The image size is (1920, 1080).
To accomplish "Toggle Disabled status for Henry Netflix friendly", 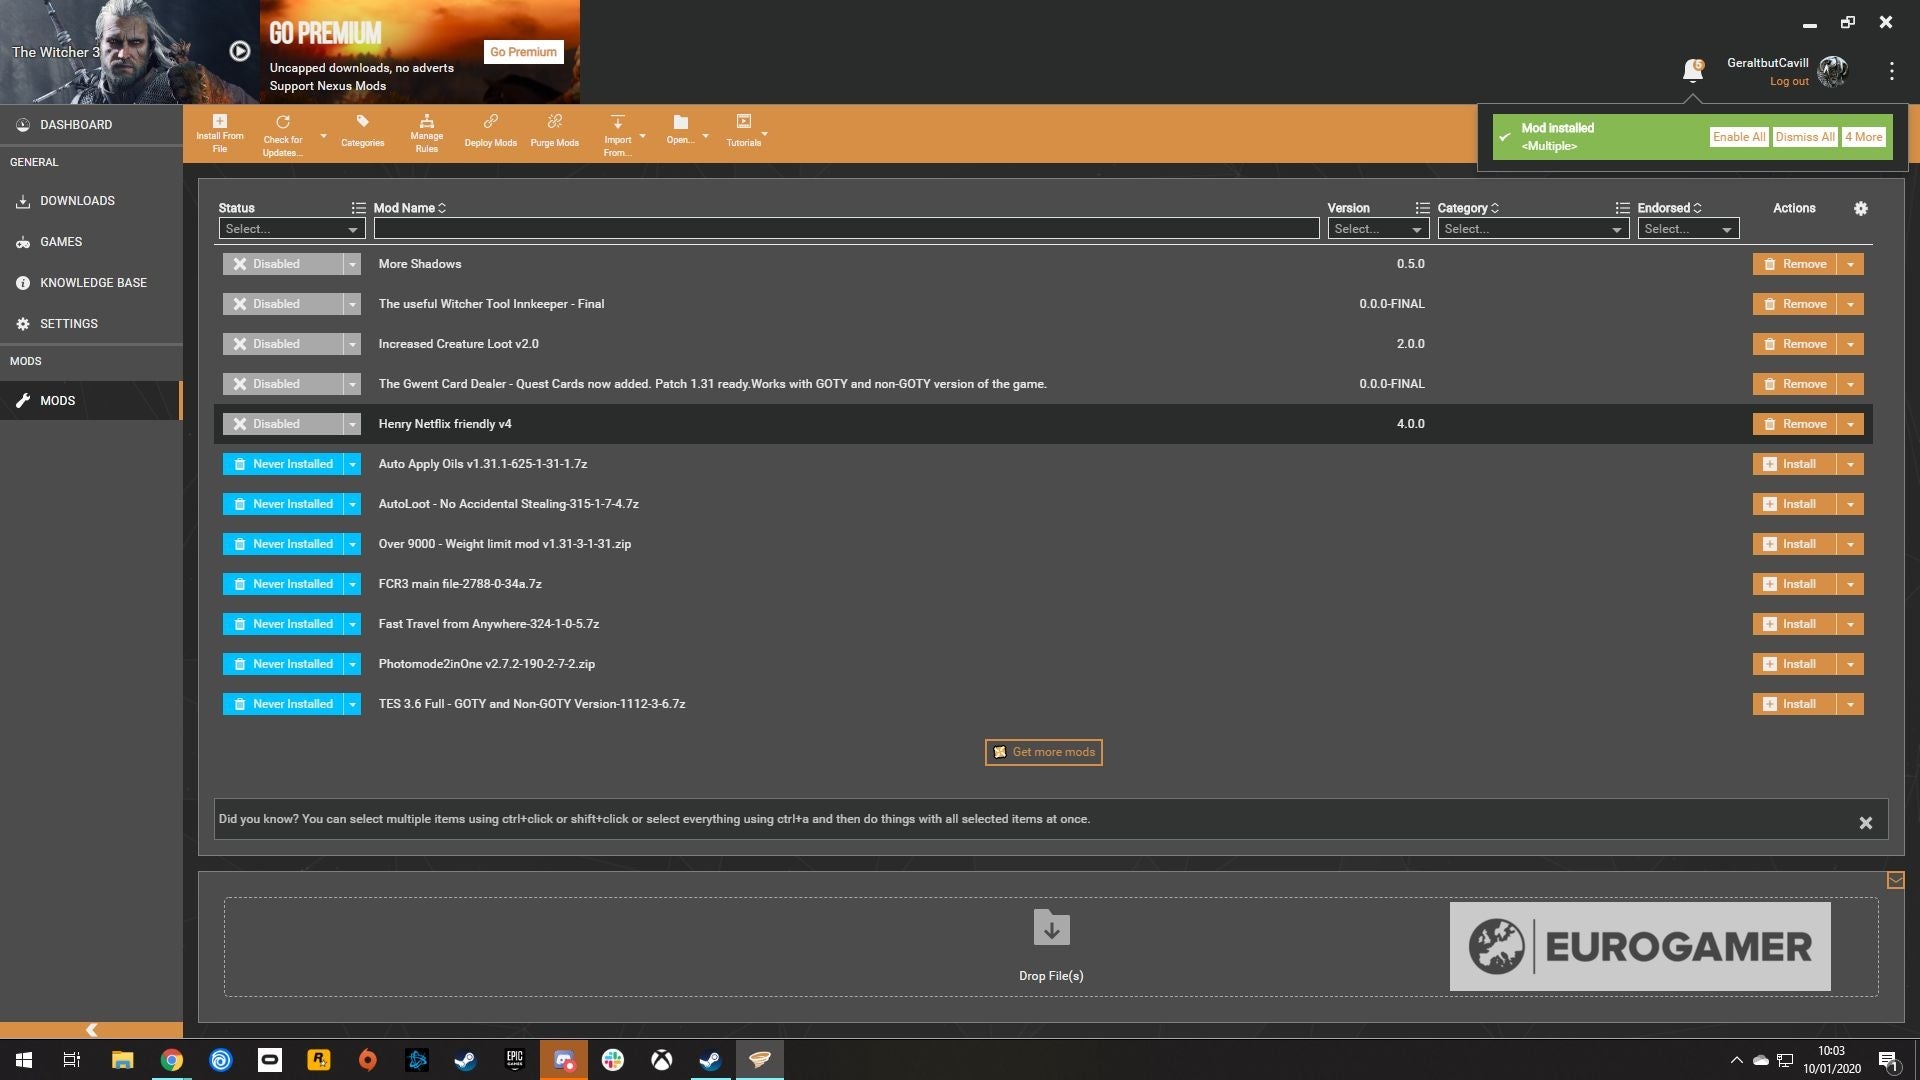I will (282, 424).
